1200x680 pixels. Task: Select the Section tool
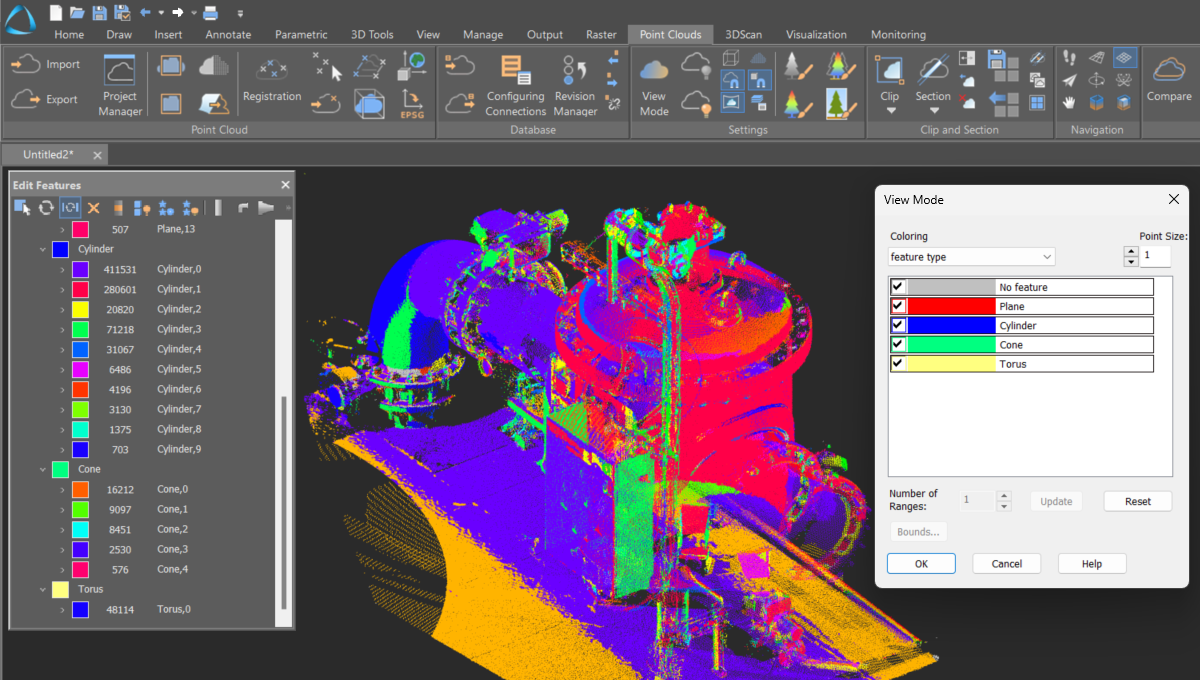coord(932,80)
